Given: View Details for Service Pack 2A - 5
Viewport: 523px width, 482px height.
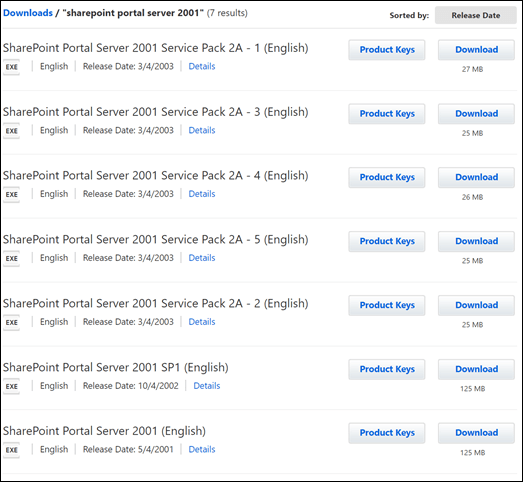Looking at the screenshot, I should (202, 258).
